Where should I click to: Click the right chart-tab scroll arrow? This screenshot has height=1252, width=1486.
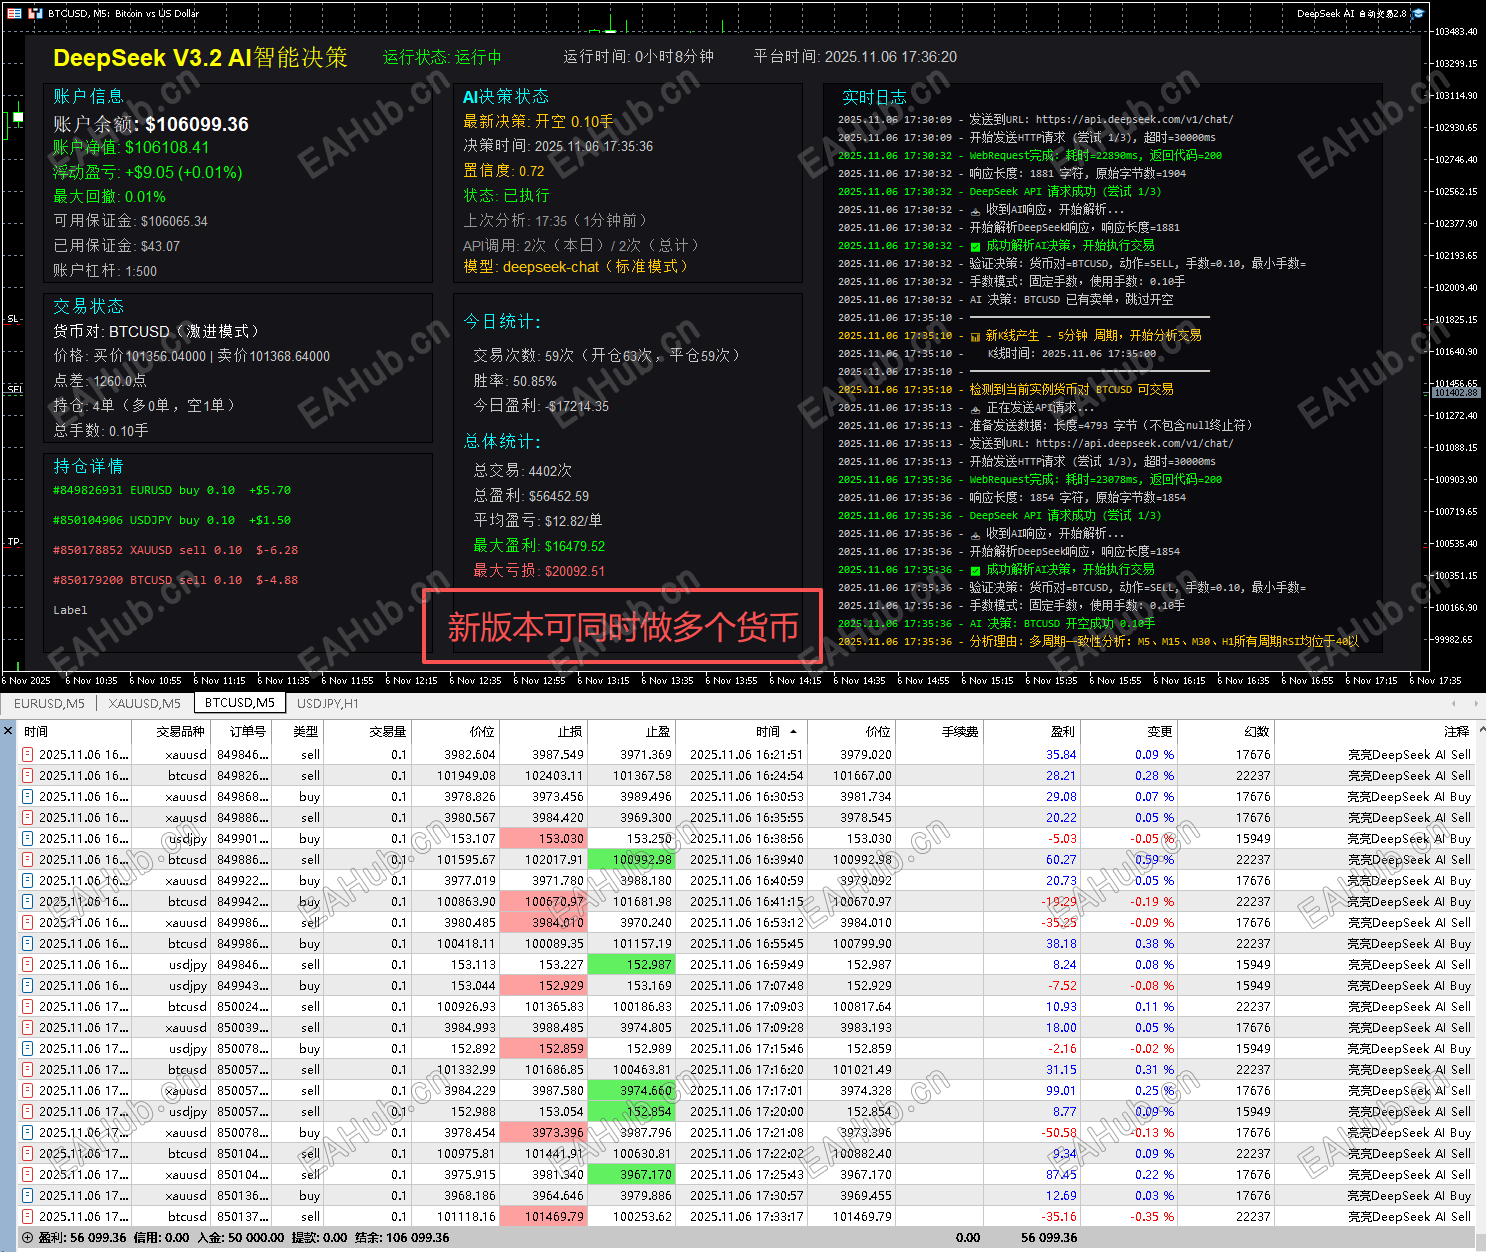[1476, 703]
